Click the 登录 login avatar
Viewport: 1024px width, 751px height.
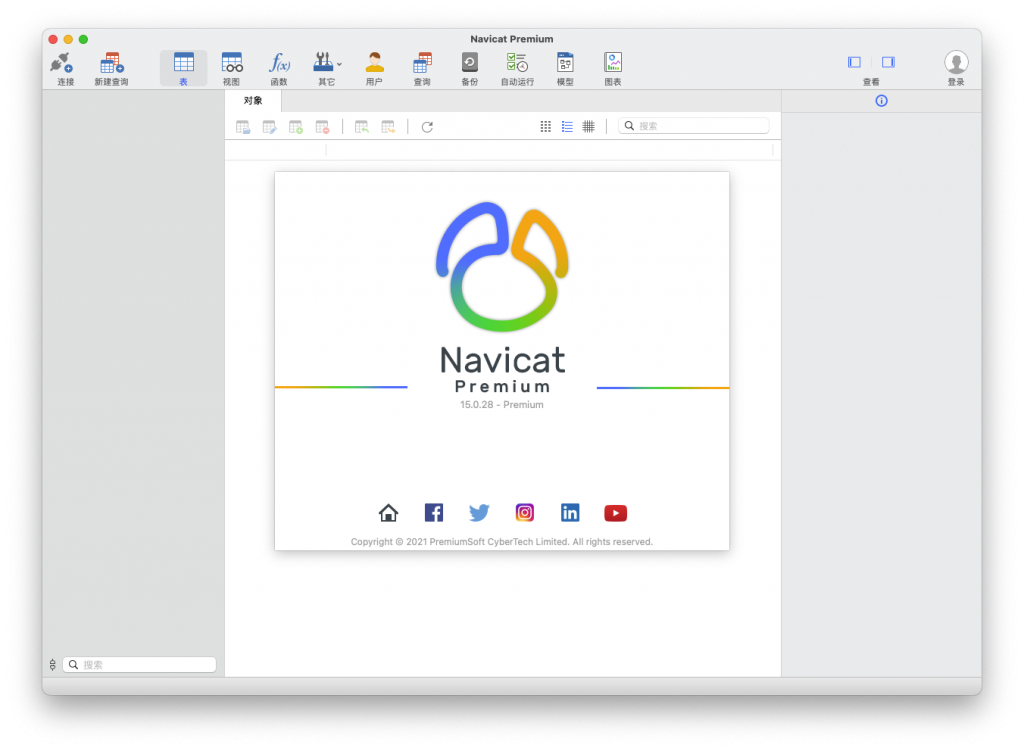click(956, 63)
